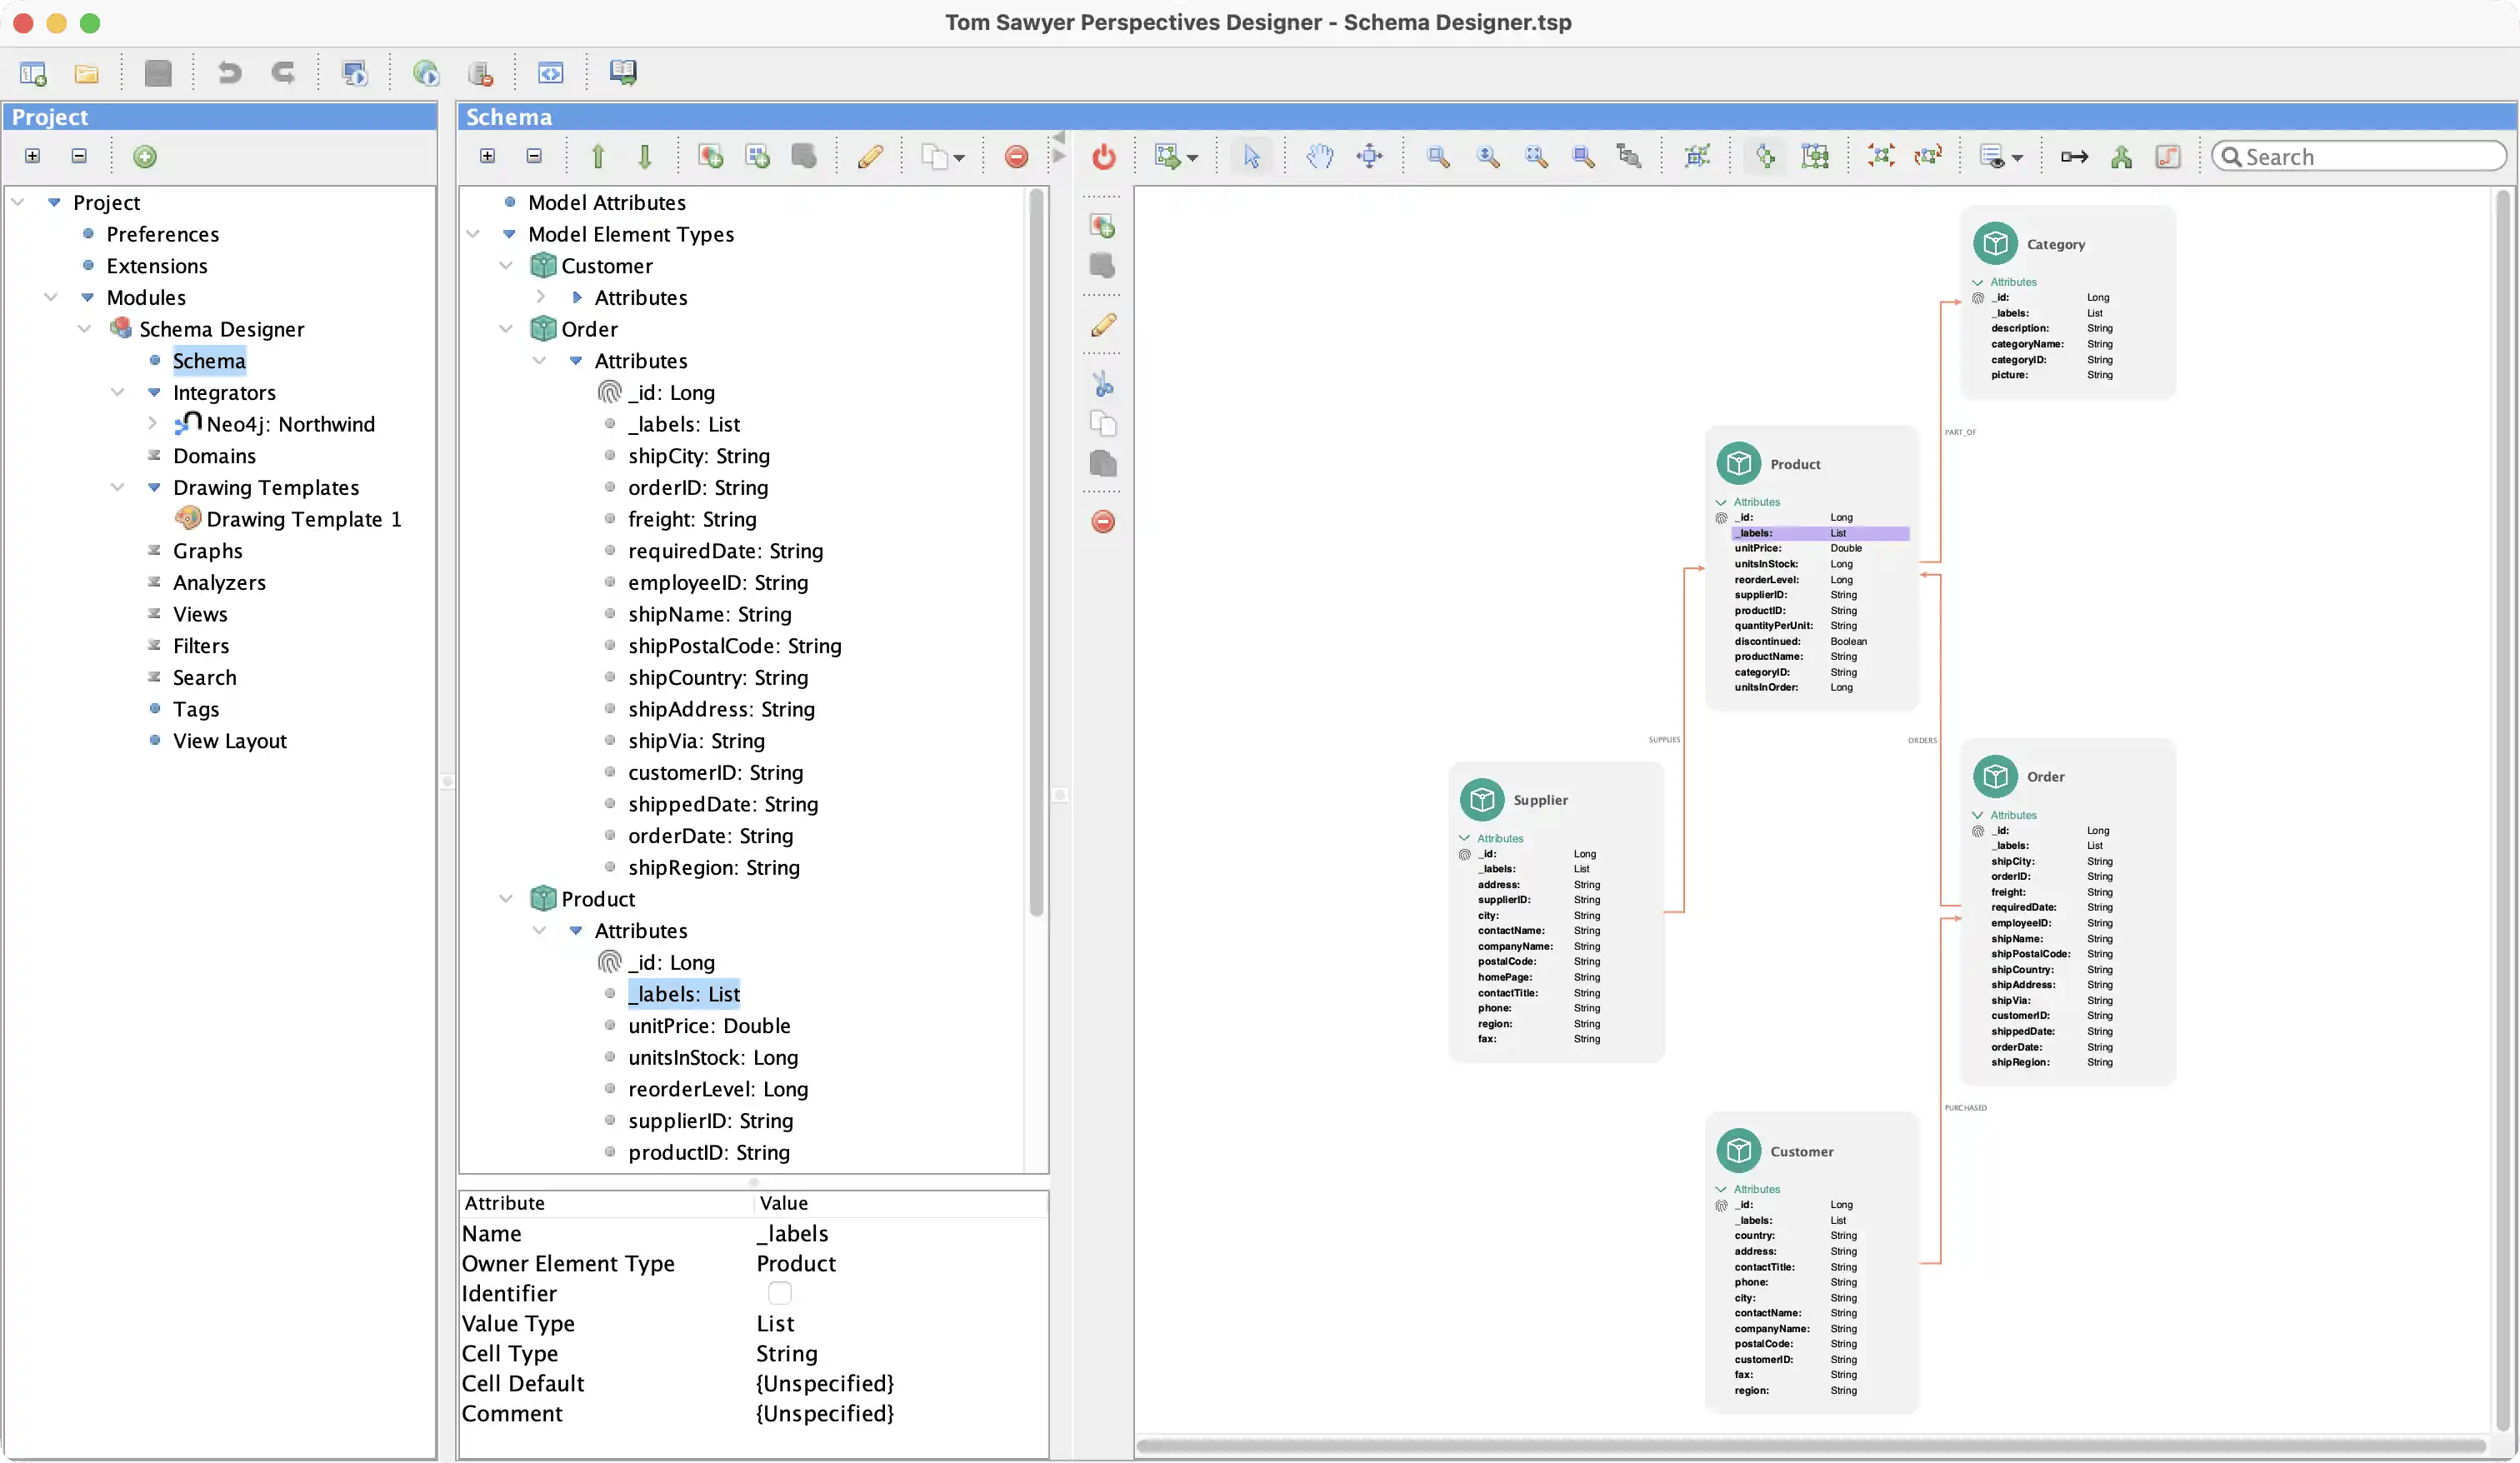The image size is (2520, 1463).
Task: Click the pencil edit icon in Schema toolbar
Action: 870,156
